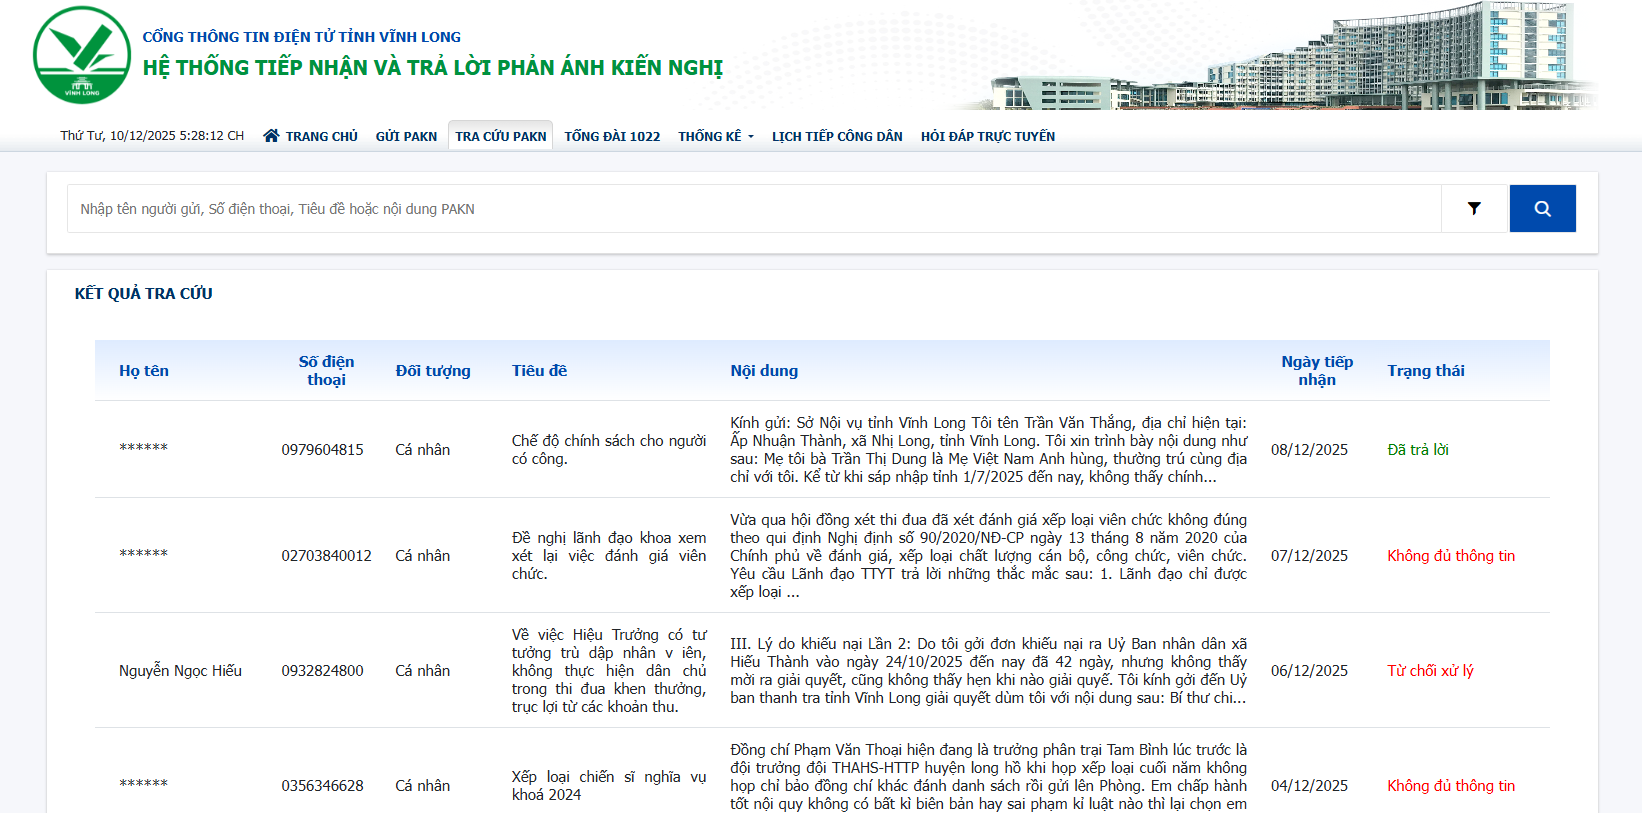This screenshot has height=813, width=1642.
Task: Open the 'Đề nghị lãnh đạo khoa' petition title
Action: 608,555
